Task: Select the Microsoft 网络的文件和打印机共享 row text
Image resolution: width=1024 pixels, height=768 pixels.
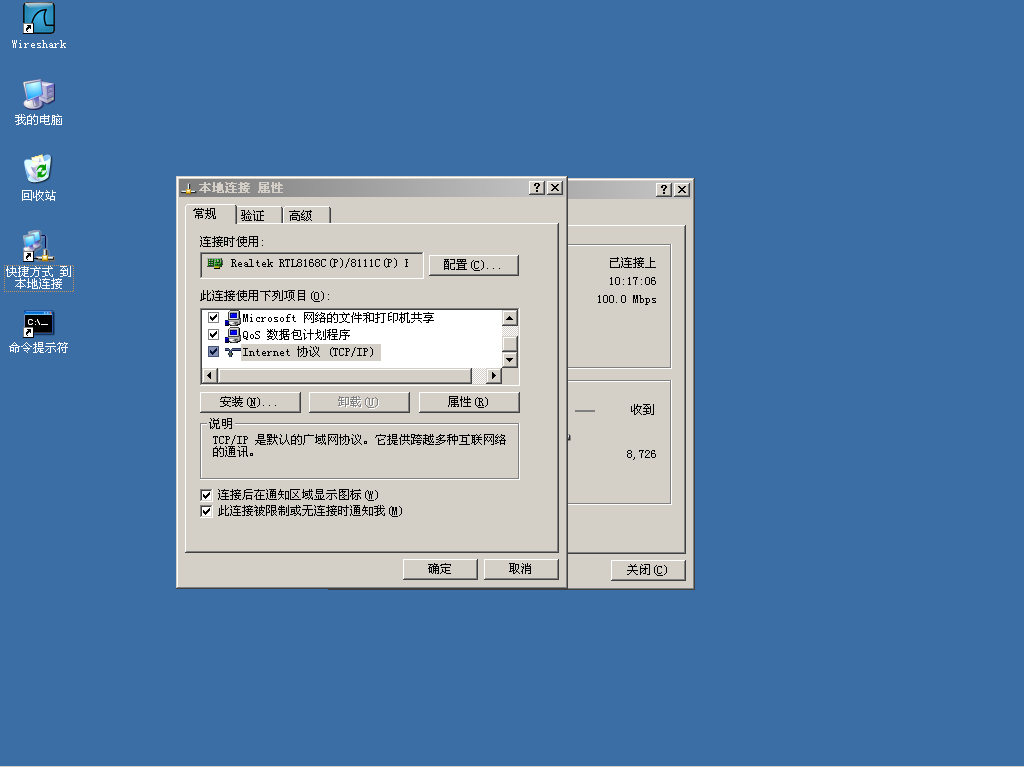Action: (338, 318)
